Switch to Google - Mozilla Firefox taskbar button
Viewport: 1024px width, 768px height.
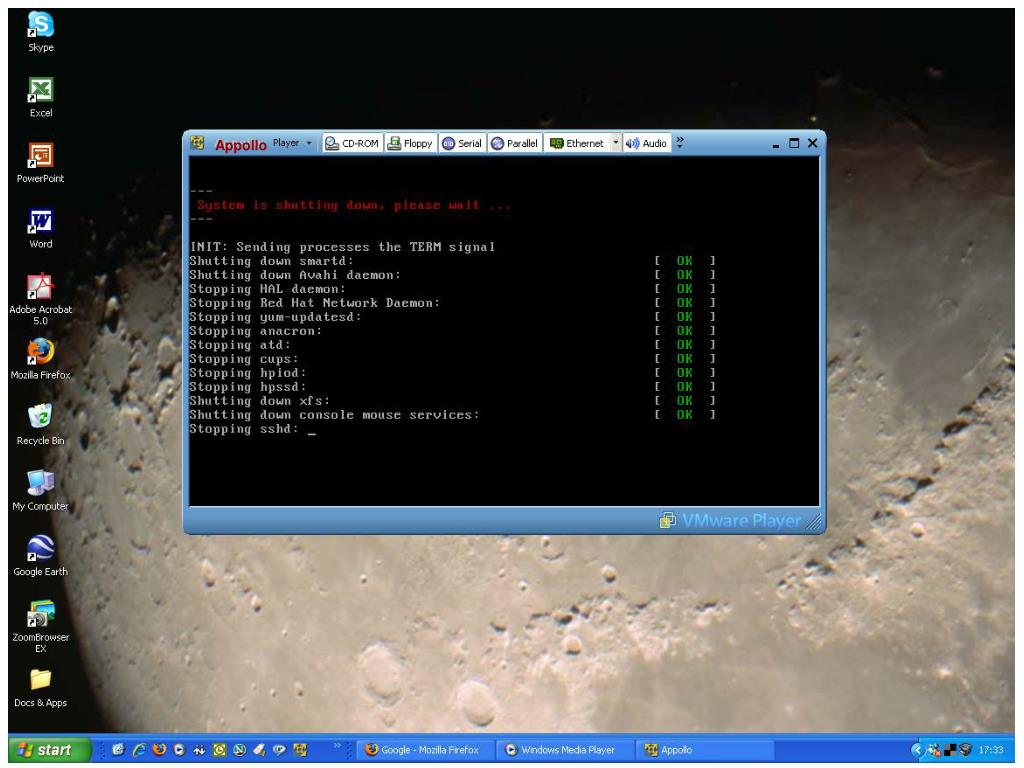(423, 750)
